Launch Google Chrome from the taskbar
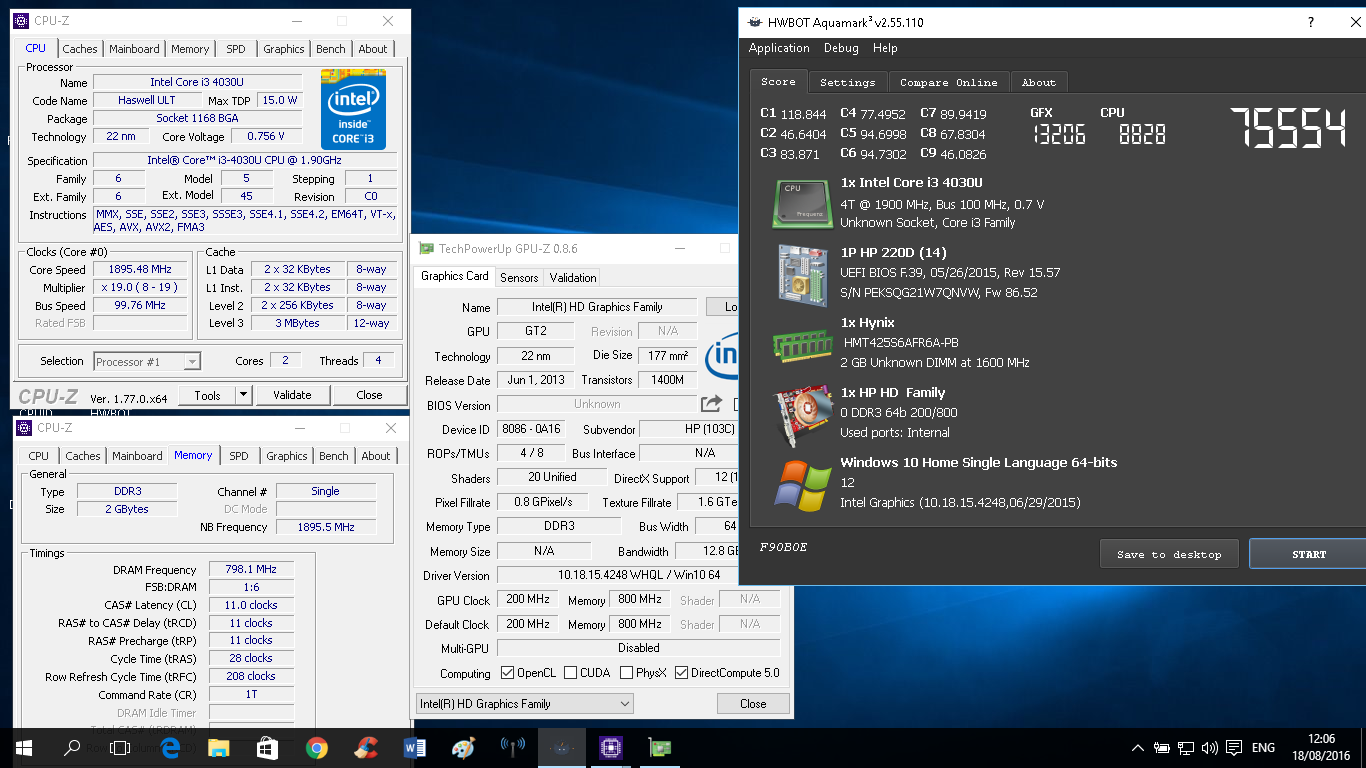The width and height of the screenshot is (1366, 768). (x=316, y=747)
